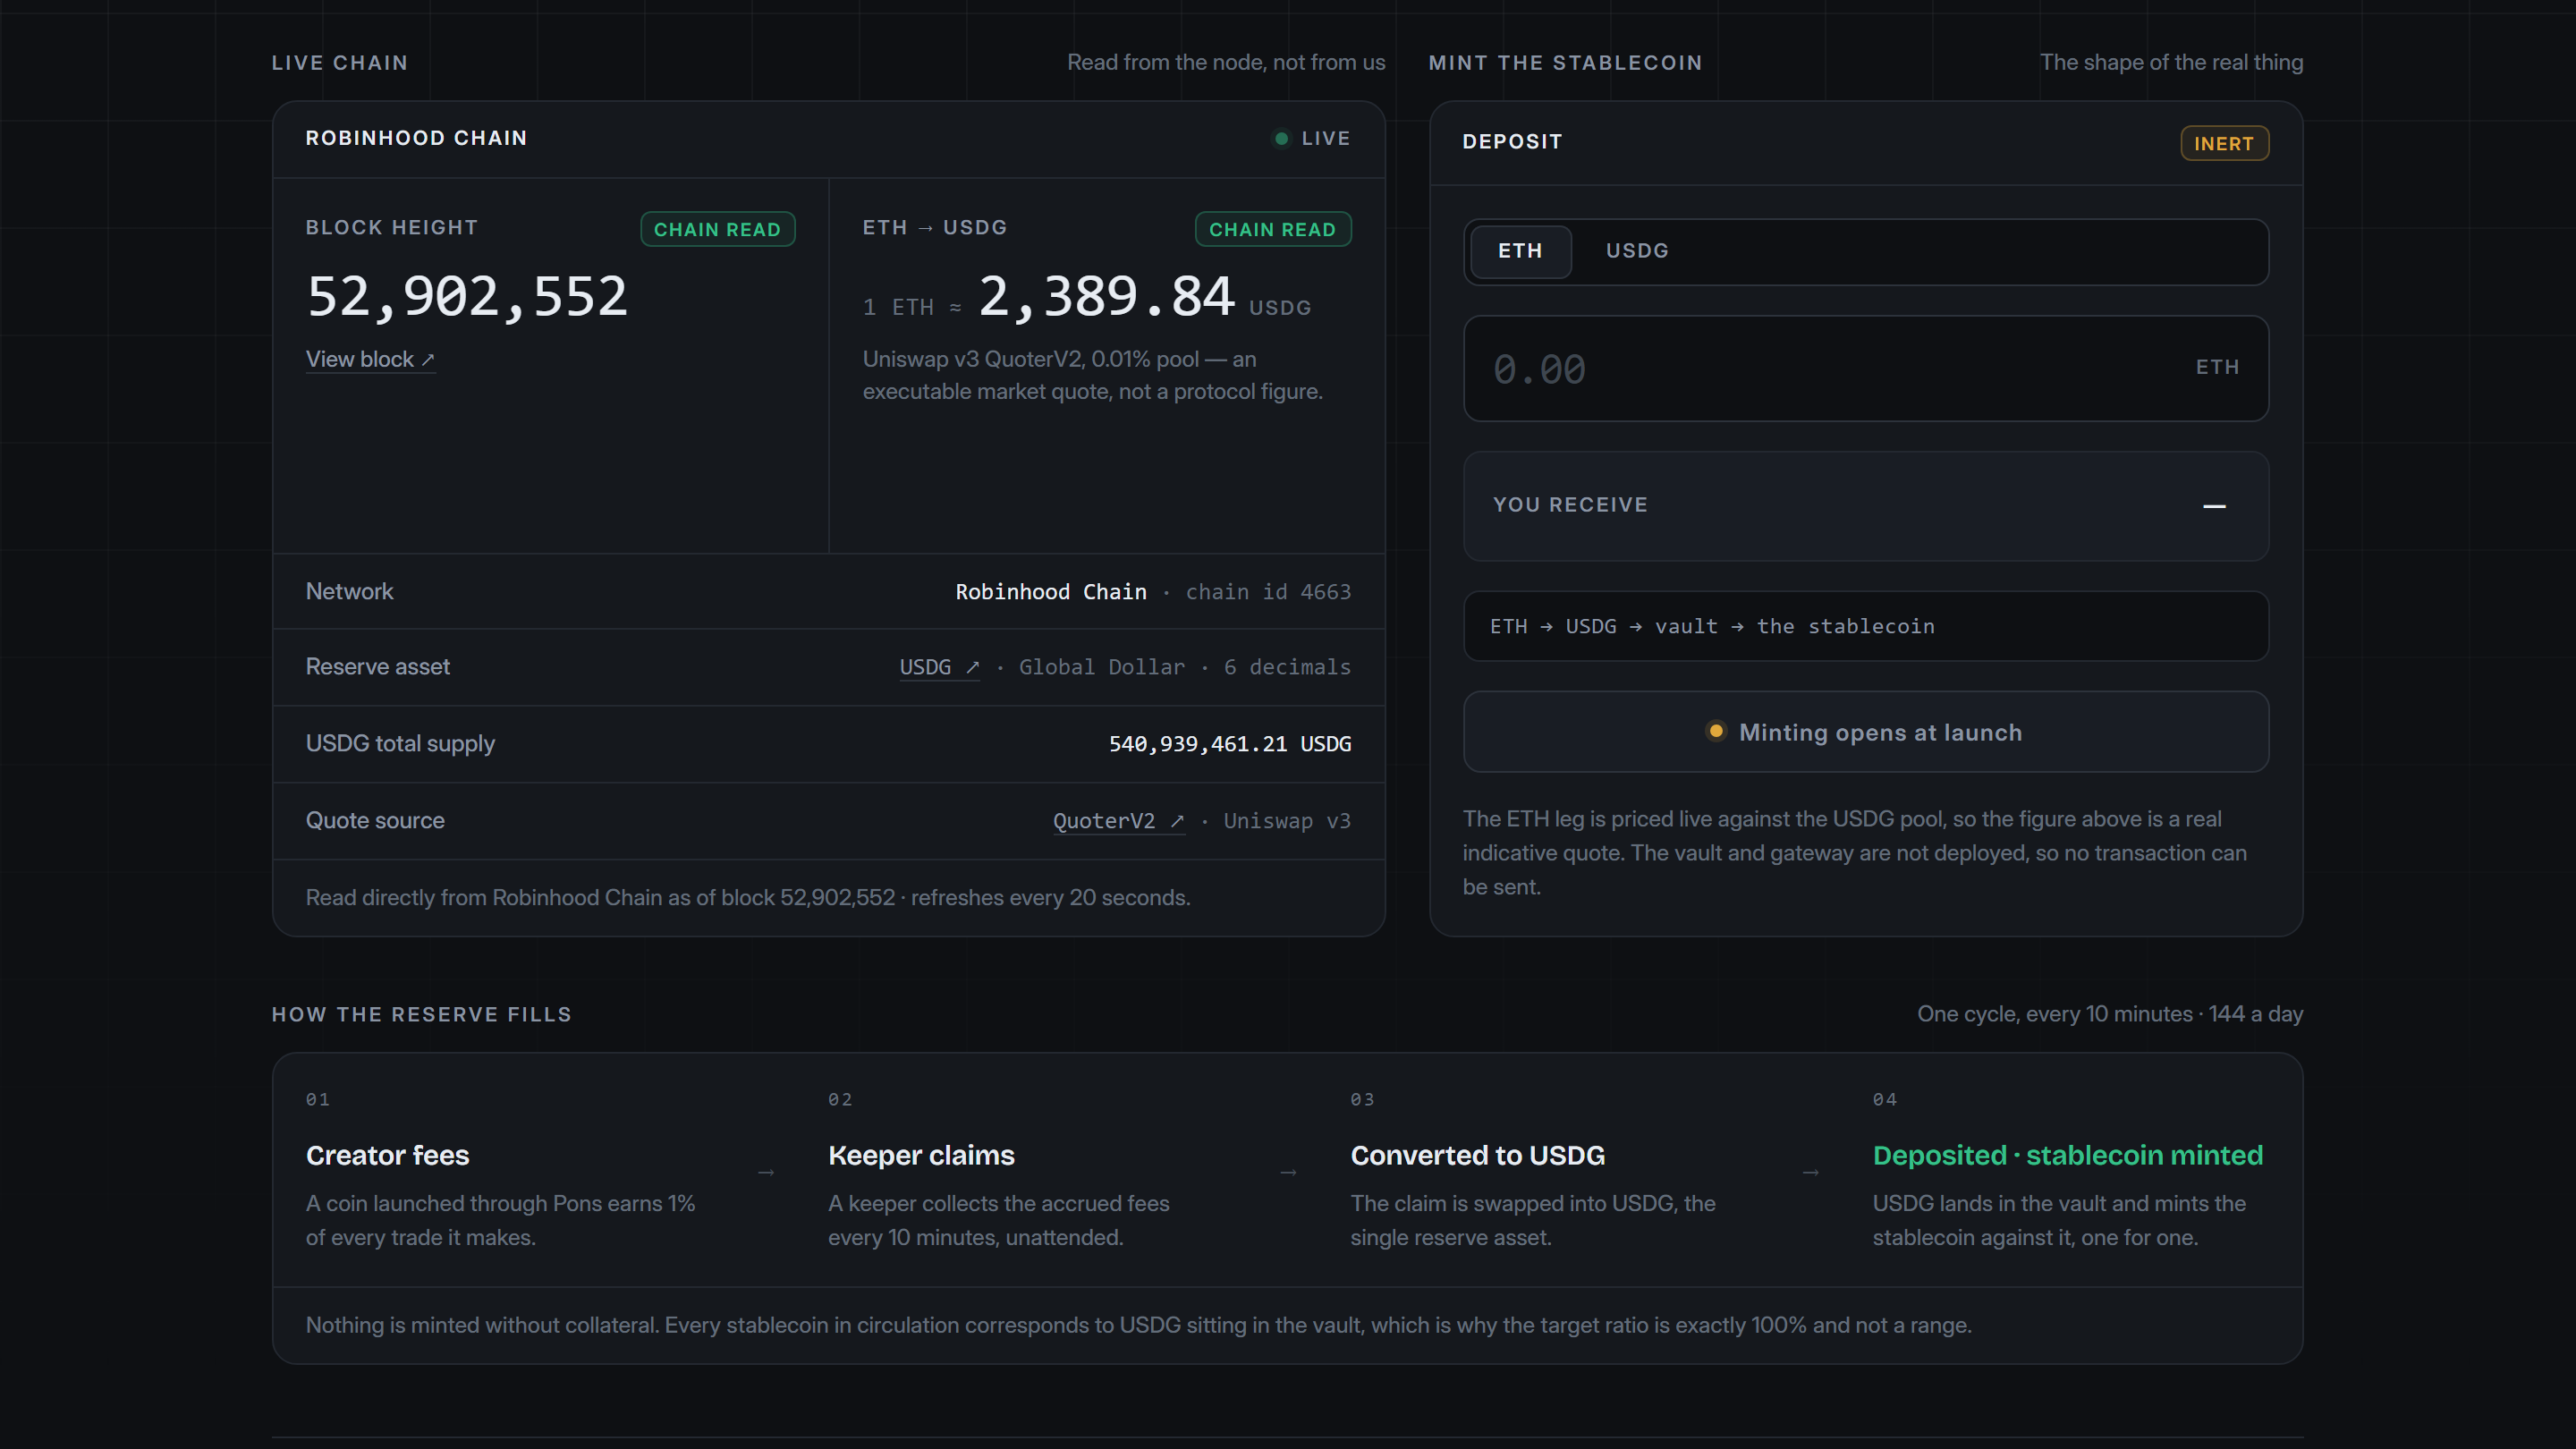Click the MINT THE STABLECOIN section heading
2576x1449 pixels.
[1565, 63]
